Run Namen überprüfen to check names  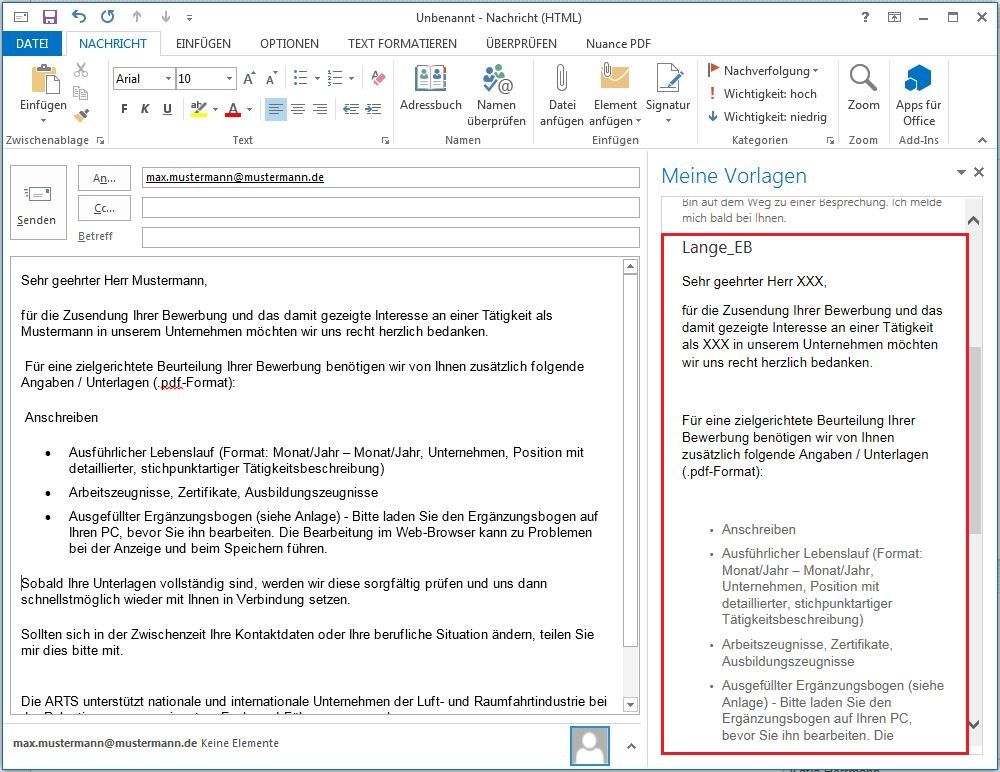click(496, 96)
